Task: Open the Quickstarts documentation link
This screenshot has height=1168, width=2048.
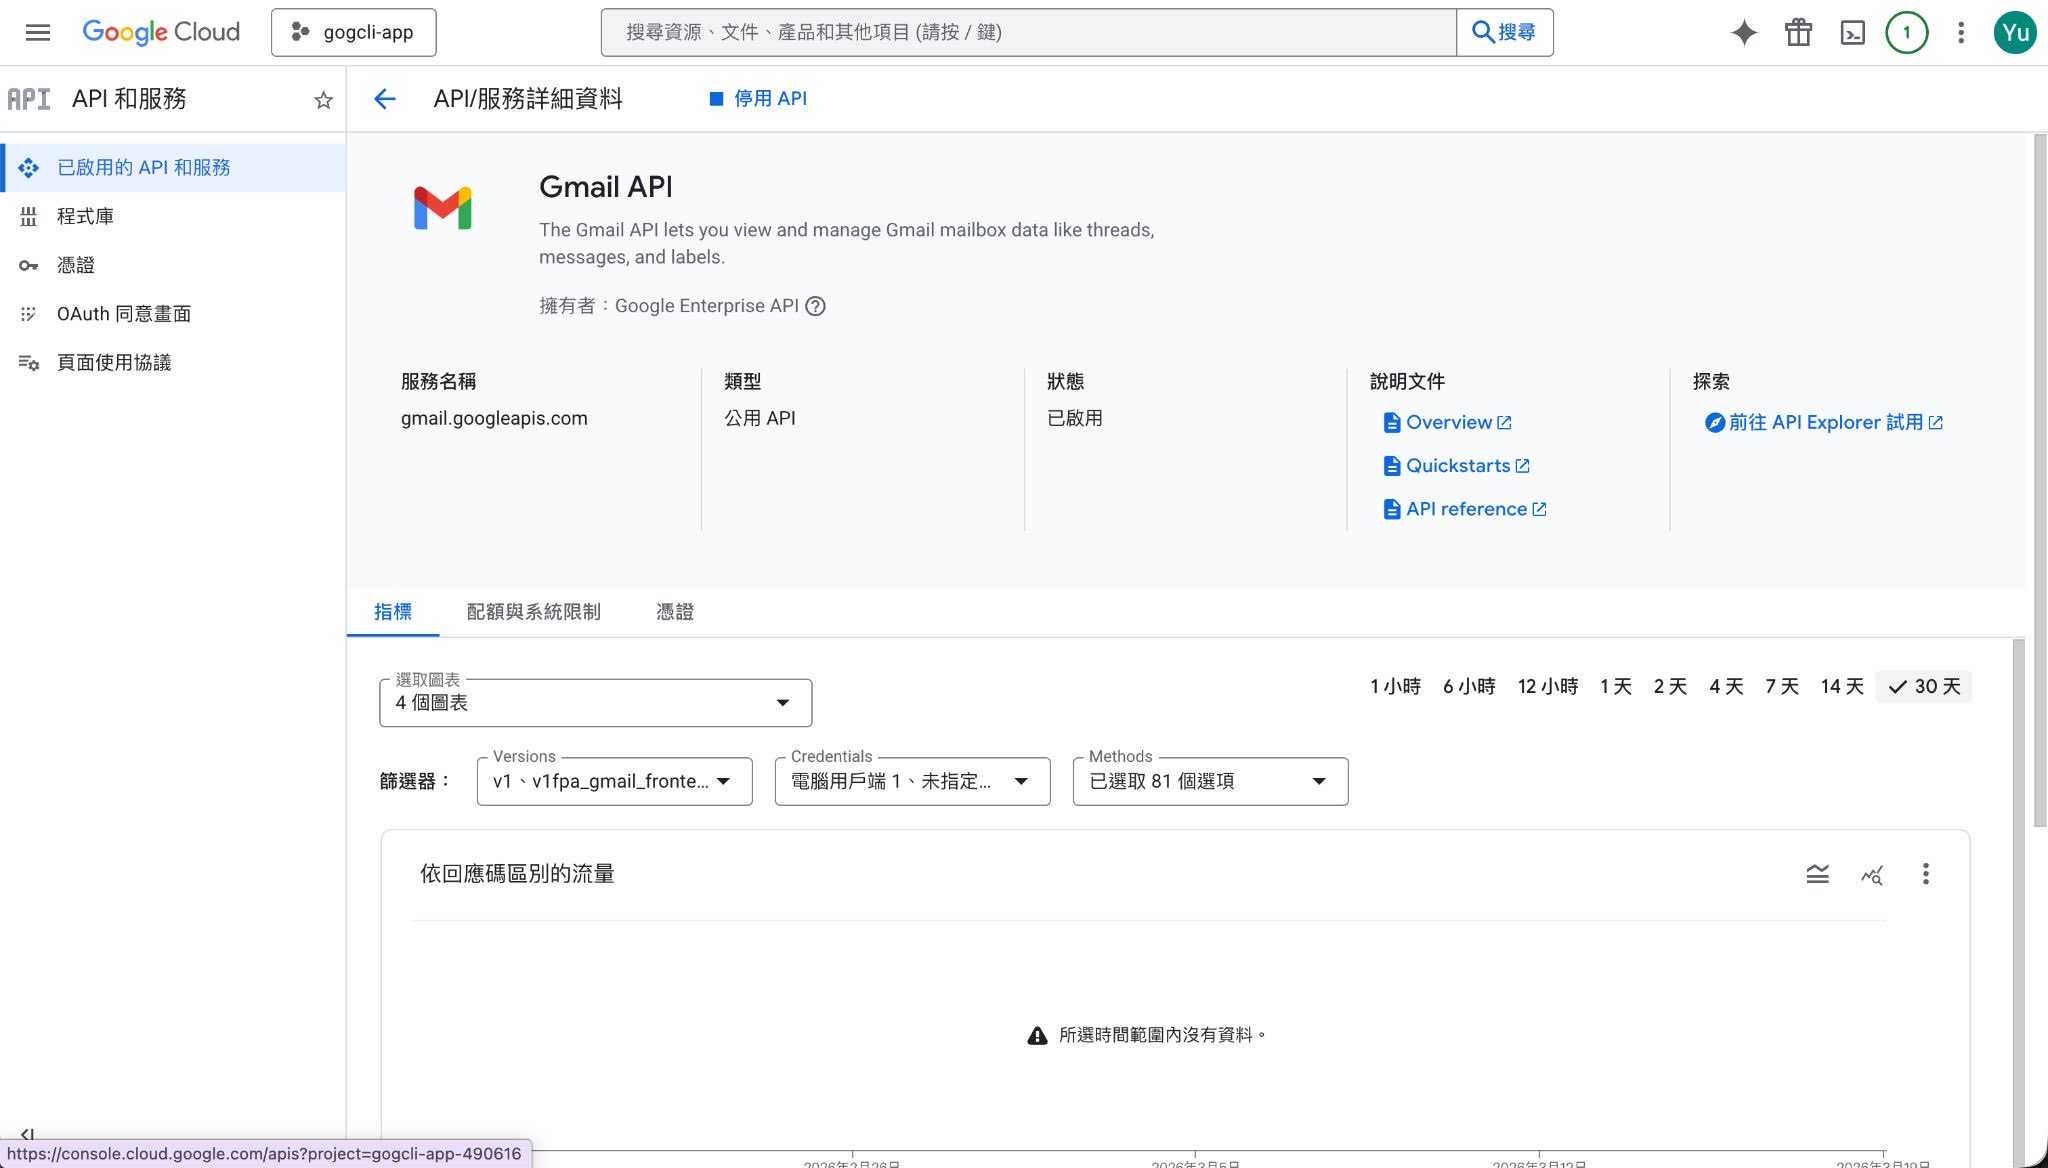Action: [1457, 466]
